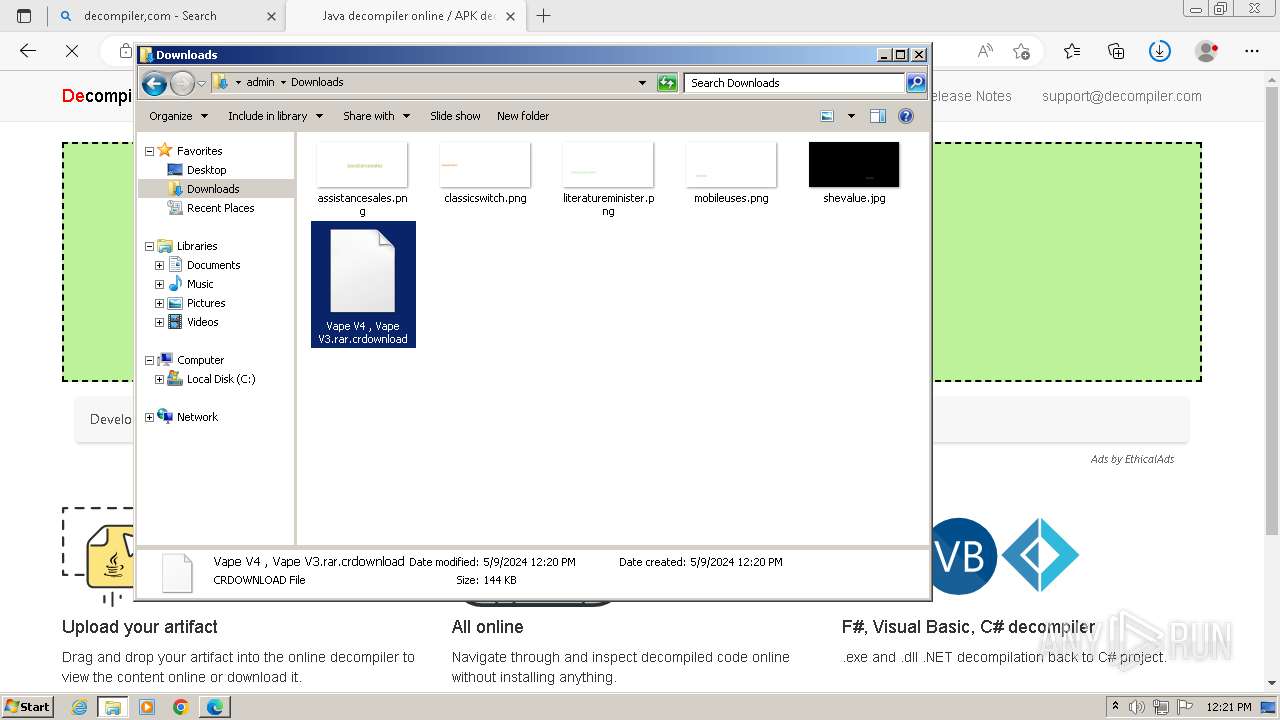The height and width of the screenshot is (720, 1280).
Task: Open the address bar history dropdown arrow
Action: click(x=642, y=83)
